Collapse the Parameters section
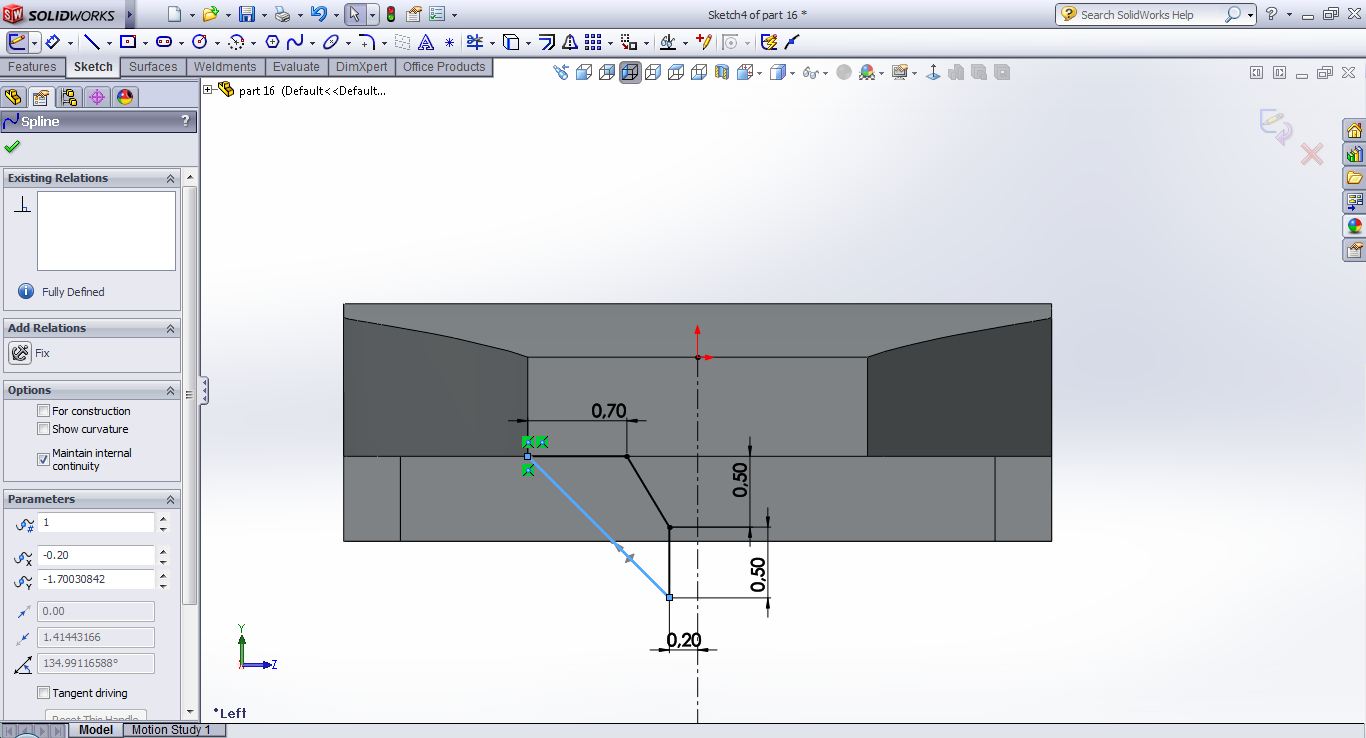 (x=170, y=499)
